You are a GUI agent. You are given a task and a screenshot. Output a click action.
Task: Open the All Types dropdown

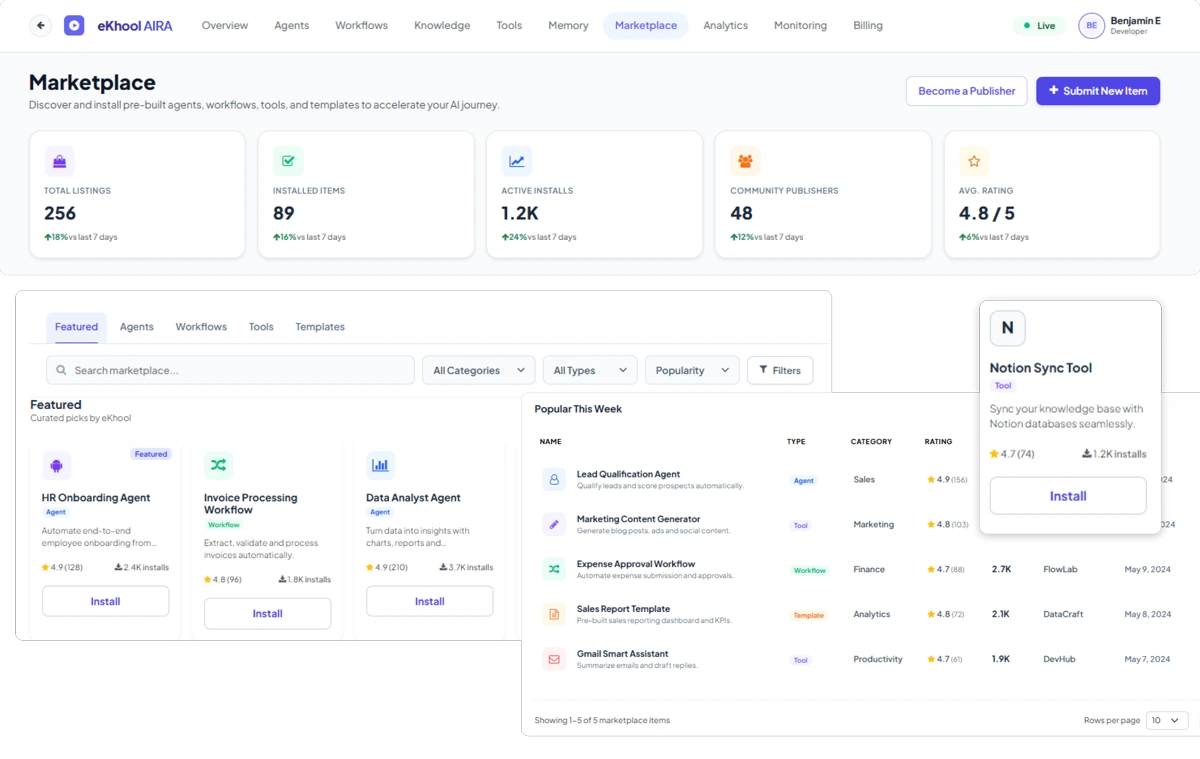coord(590,370)
